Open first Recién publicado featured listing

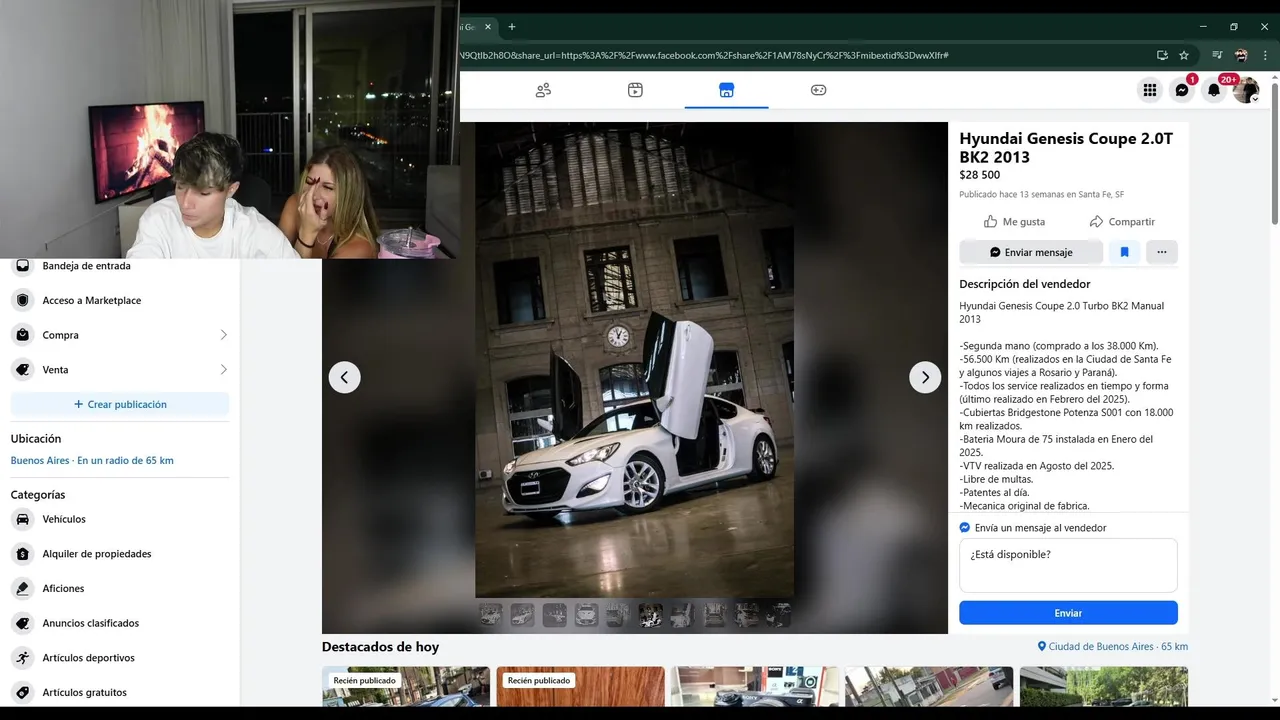tap(406, 687)
